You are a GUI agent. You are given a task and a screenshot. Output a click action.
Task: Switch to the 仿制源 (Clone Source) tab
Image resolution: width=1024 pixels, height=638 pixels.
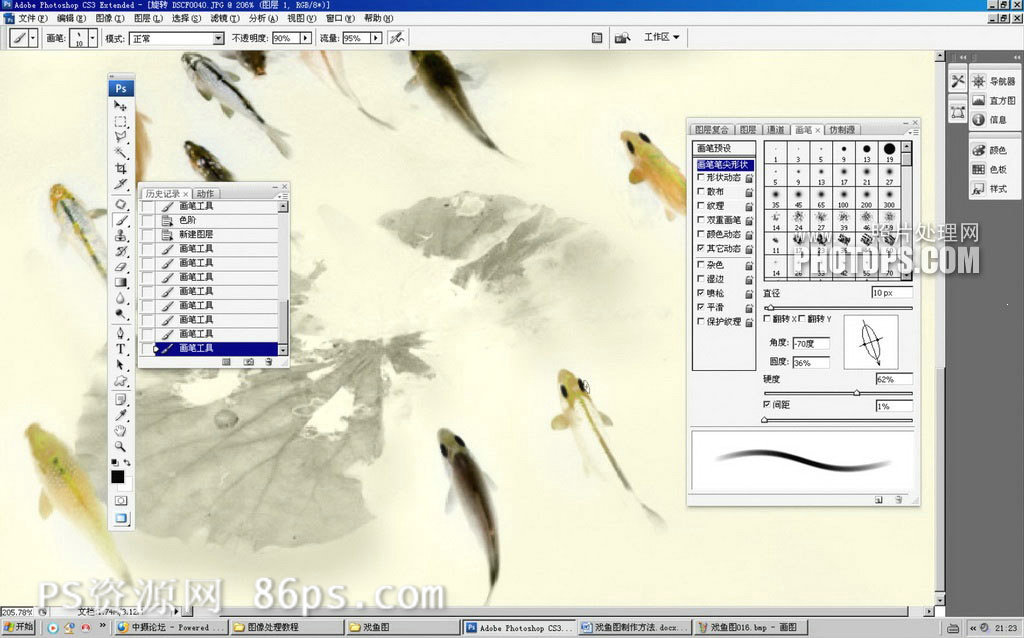(842, 130)
